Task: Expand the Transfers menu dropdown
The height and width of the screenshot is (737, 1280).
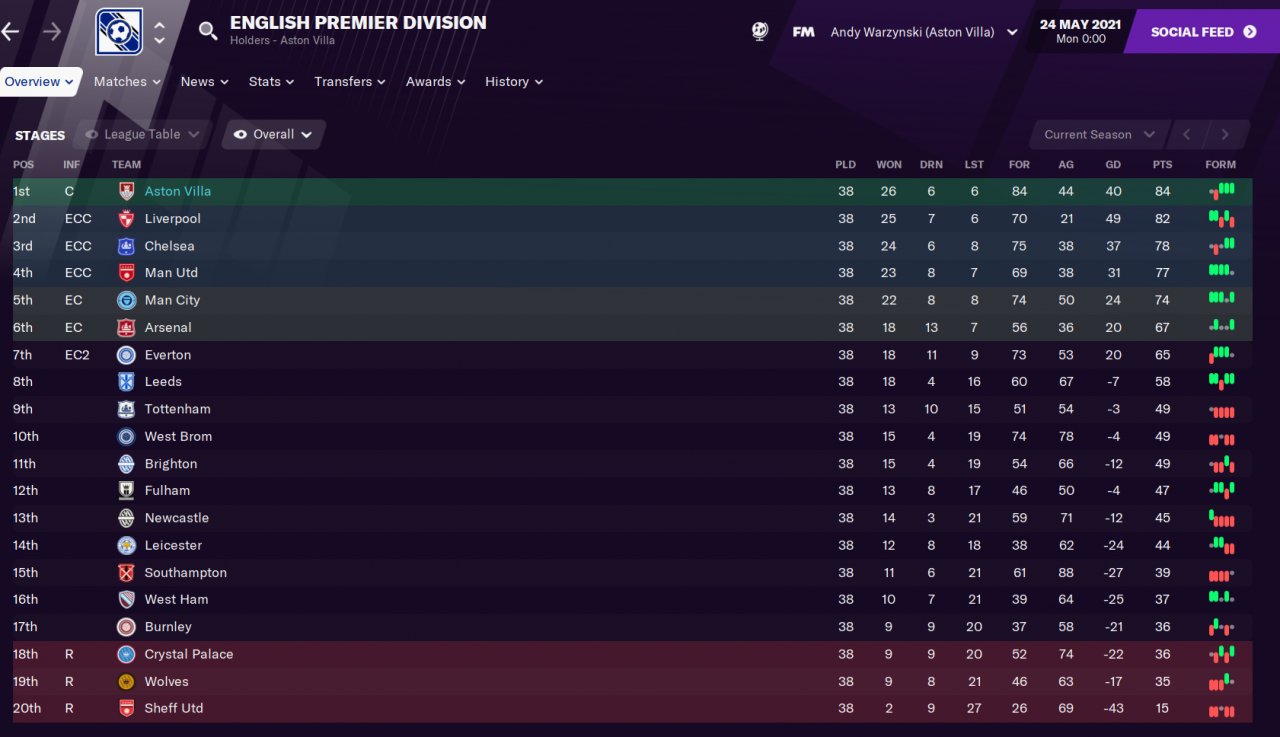Action: coord(349,82)
